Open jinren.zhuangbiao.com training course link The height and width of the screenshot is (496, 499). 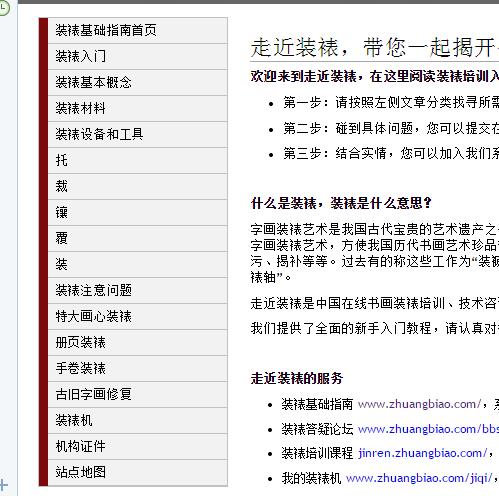[x=423, y=453]
